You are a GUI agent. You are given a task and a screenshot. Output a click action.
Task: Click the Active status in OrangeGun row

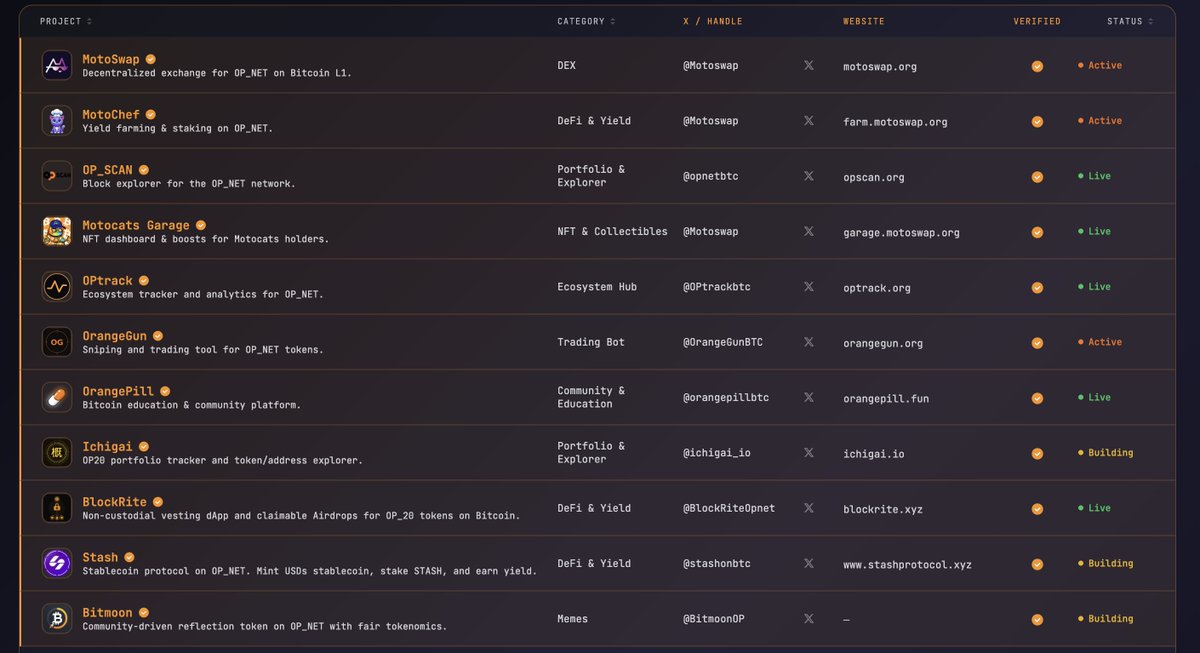[x=1100, y=342]
